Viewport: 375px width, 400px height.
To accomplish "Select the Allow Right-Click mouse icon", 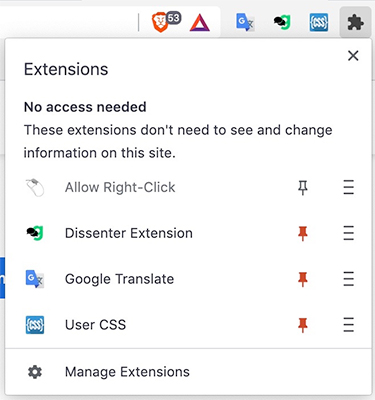I will click(x=35, y=187).
